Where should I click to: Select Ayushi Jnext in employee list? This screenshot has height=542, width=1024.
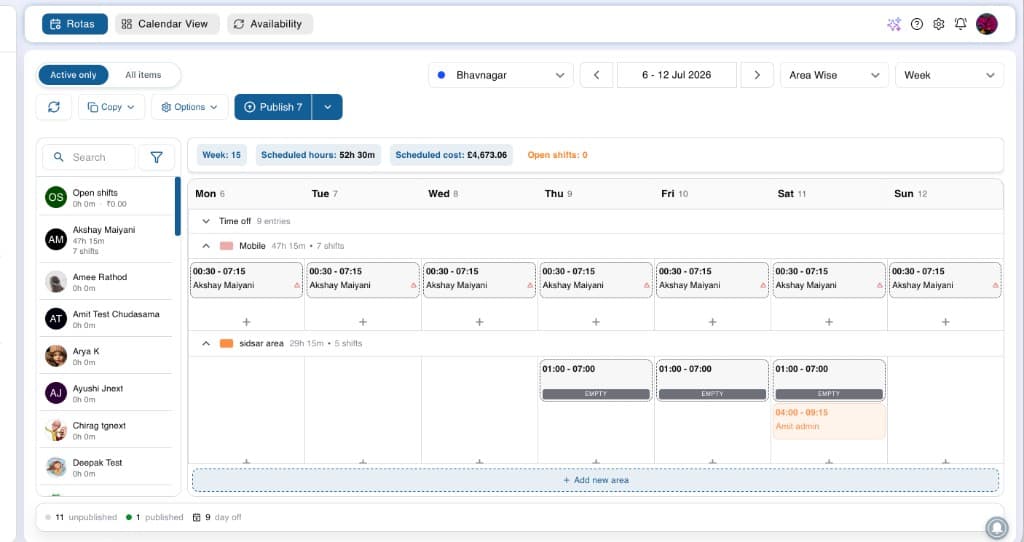pyautogui.click(x=106, y=393)
